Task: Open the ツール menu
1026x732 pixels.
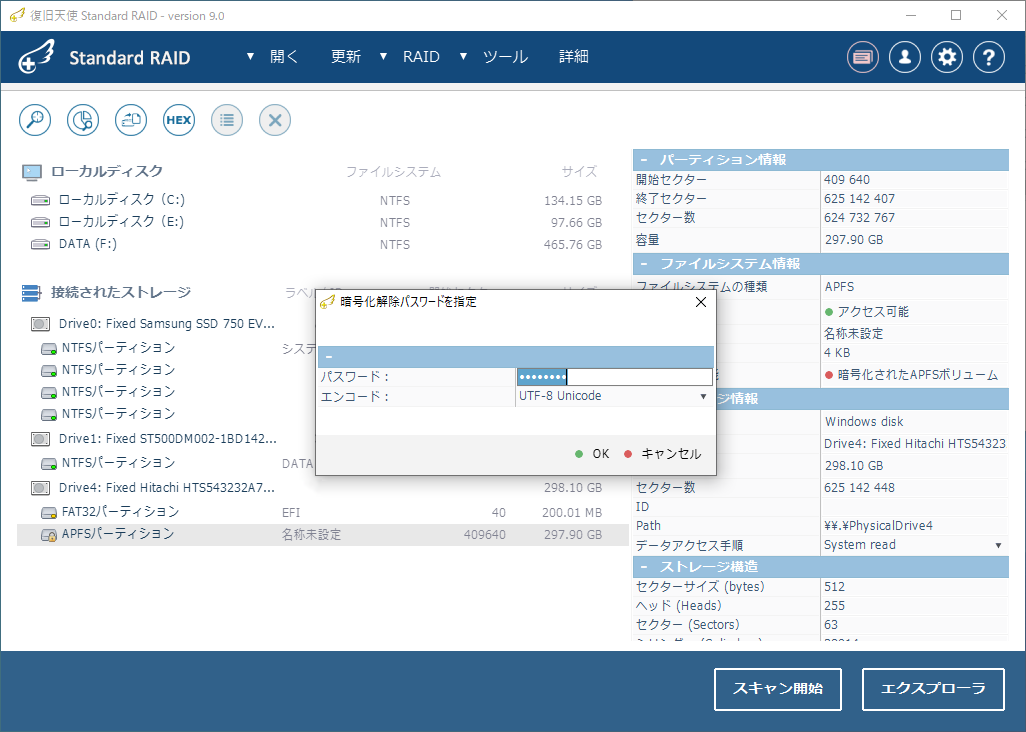Action: (505, 57)
